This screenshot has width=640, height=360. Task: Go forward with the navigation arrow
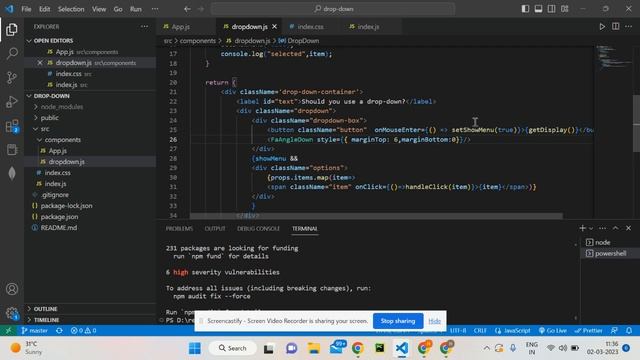click(x=200, y=9)
